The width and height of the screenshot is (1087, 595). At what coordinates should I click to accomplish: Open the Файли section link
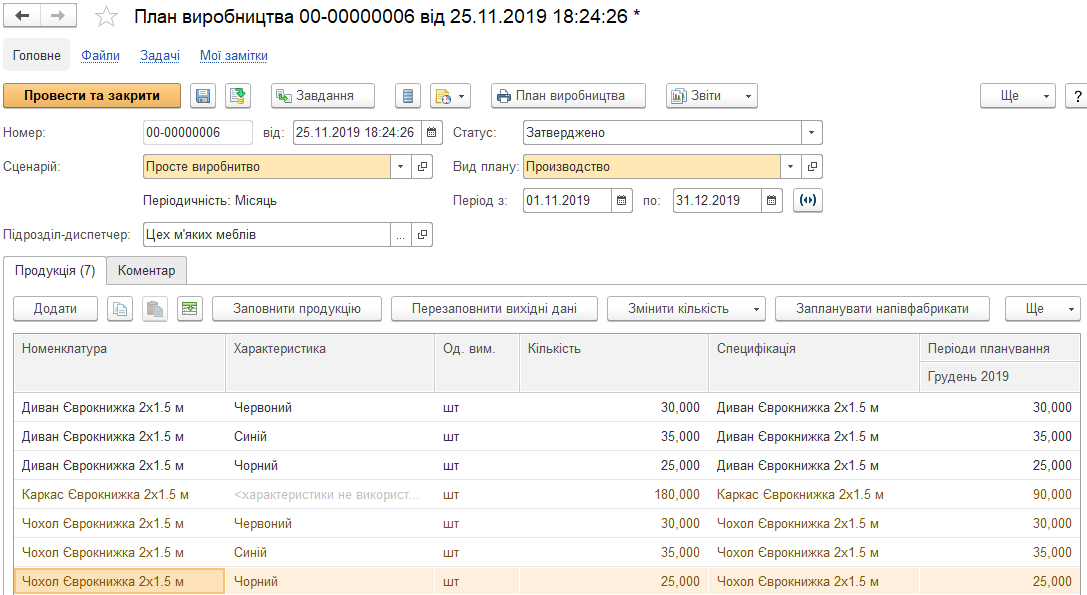click(x=101, y=56)
